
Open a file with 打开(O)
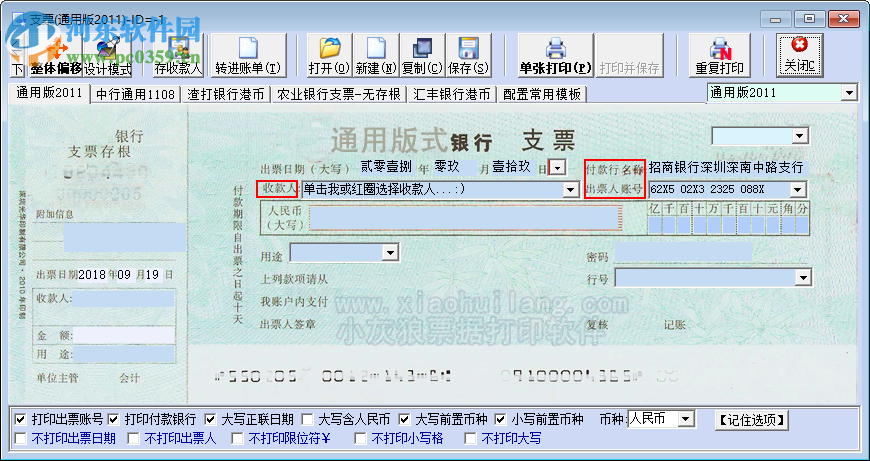point(329,55)
